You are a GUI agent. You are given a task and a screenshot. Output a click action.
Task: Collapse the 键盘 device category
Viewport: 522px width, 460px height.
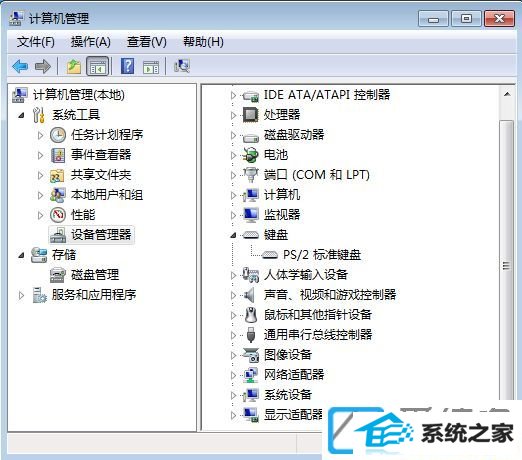pyautogui.click(x=233, y=235)
